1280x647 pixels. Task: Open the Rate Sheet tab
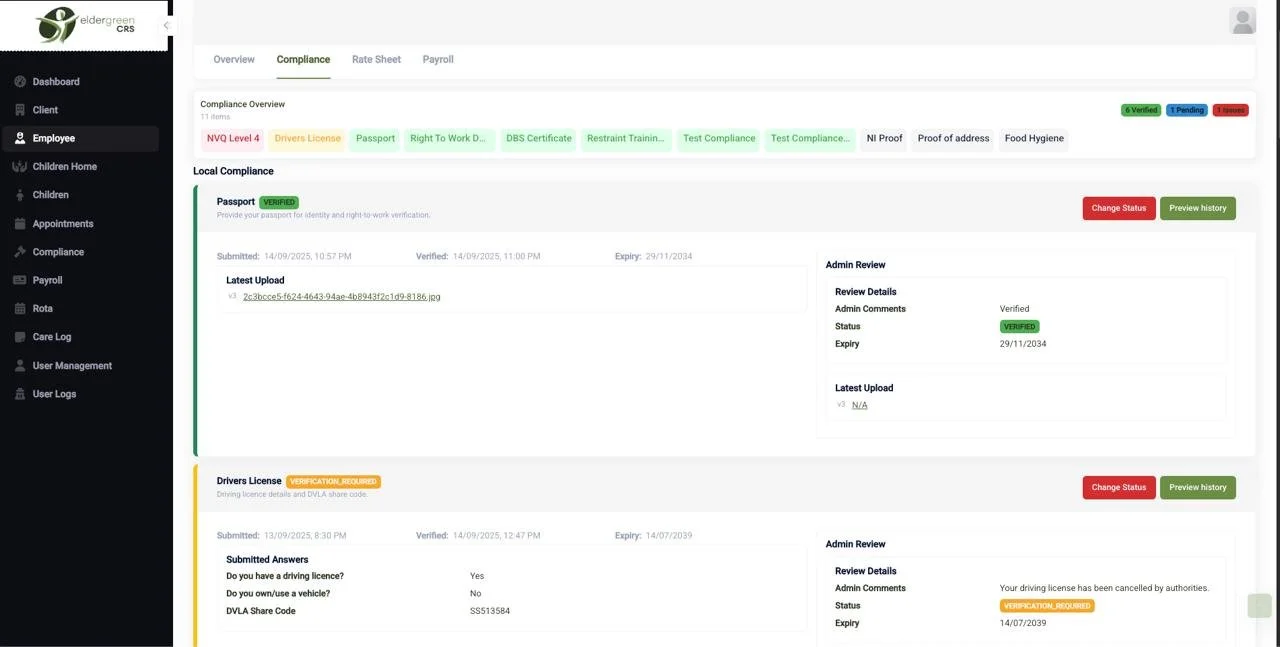point(376,59)
